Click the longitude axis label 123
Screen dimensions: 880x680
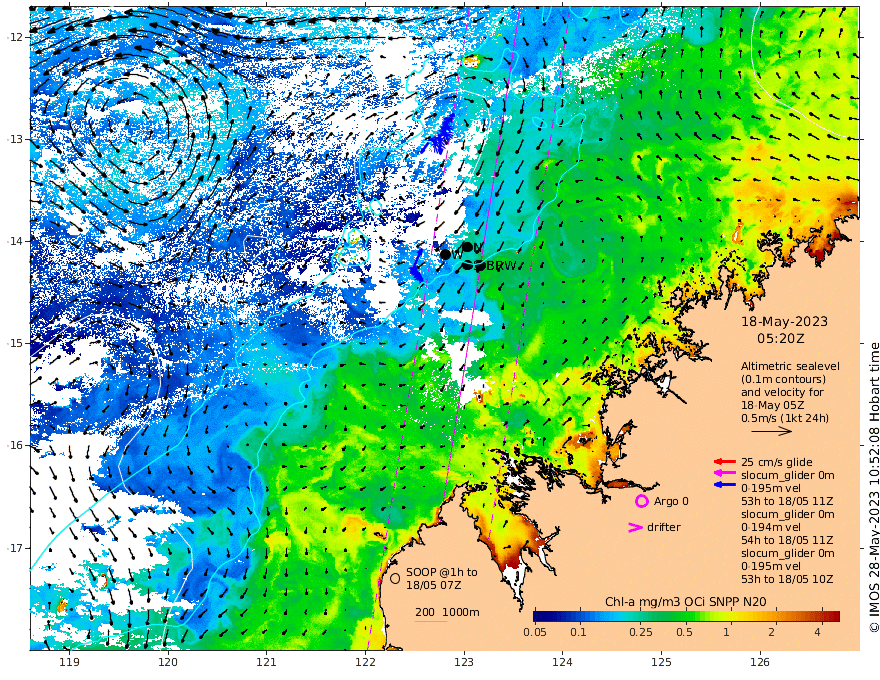pyautogui.click(x=464, y=662)
